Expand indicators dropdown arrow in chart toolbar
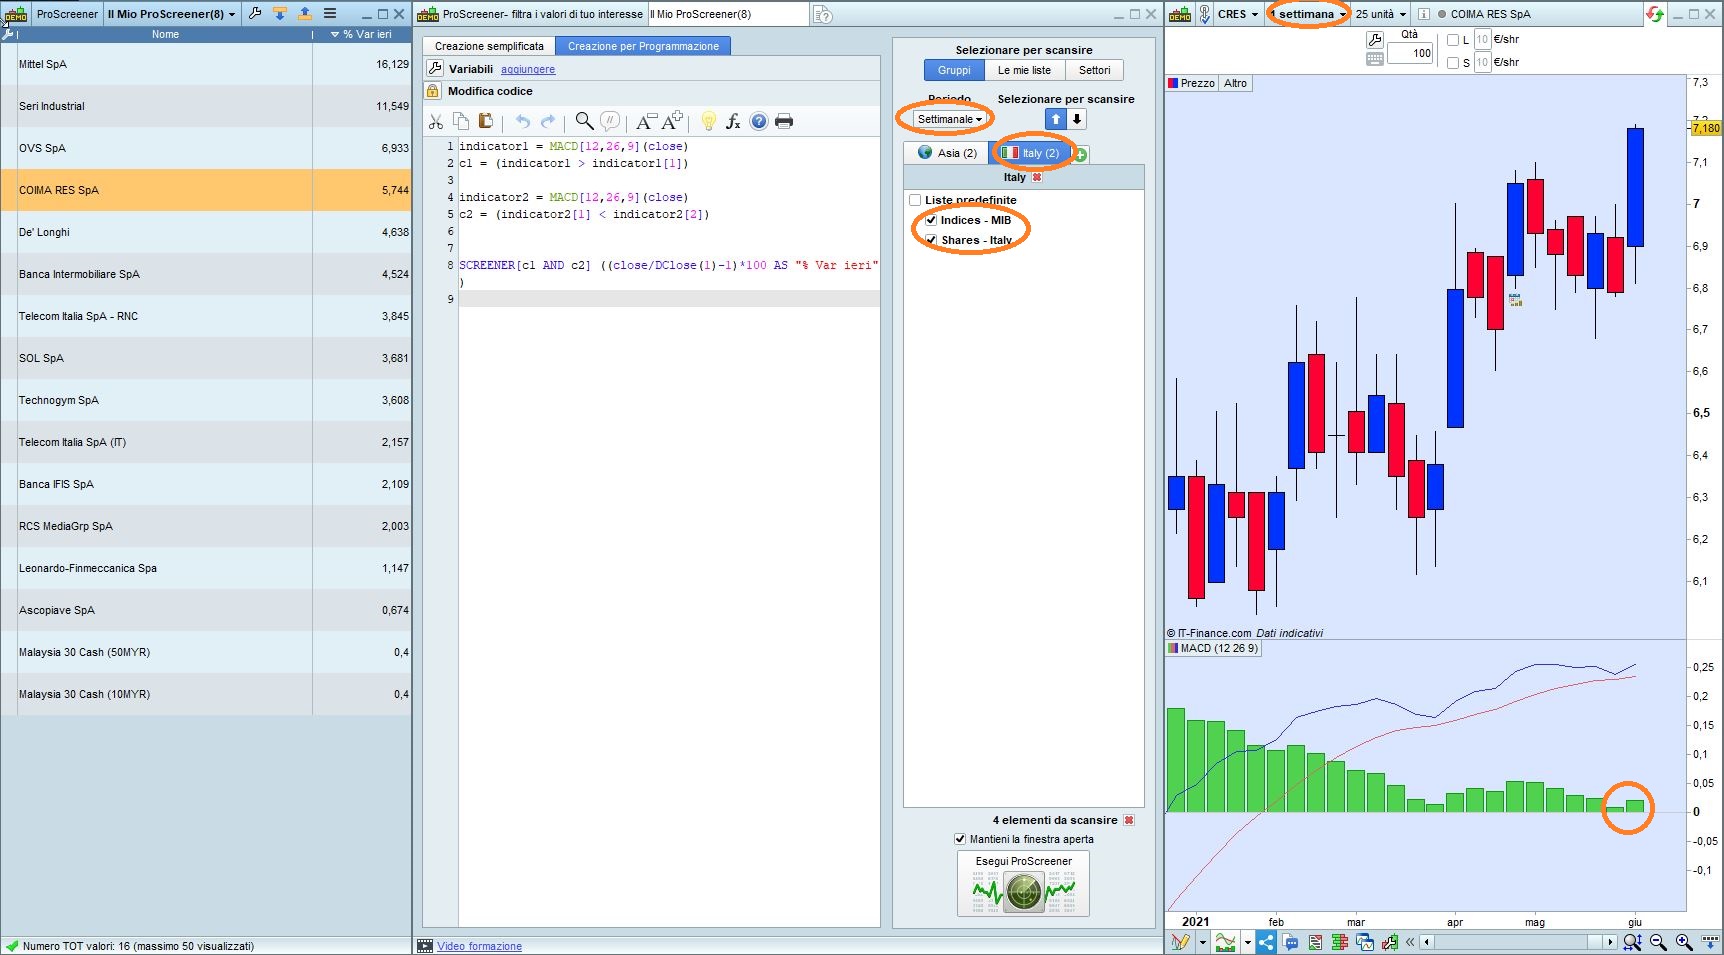 click(x=1247, y=942)
